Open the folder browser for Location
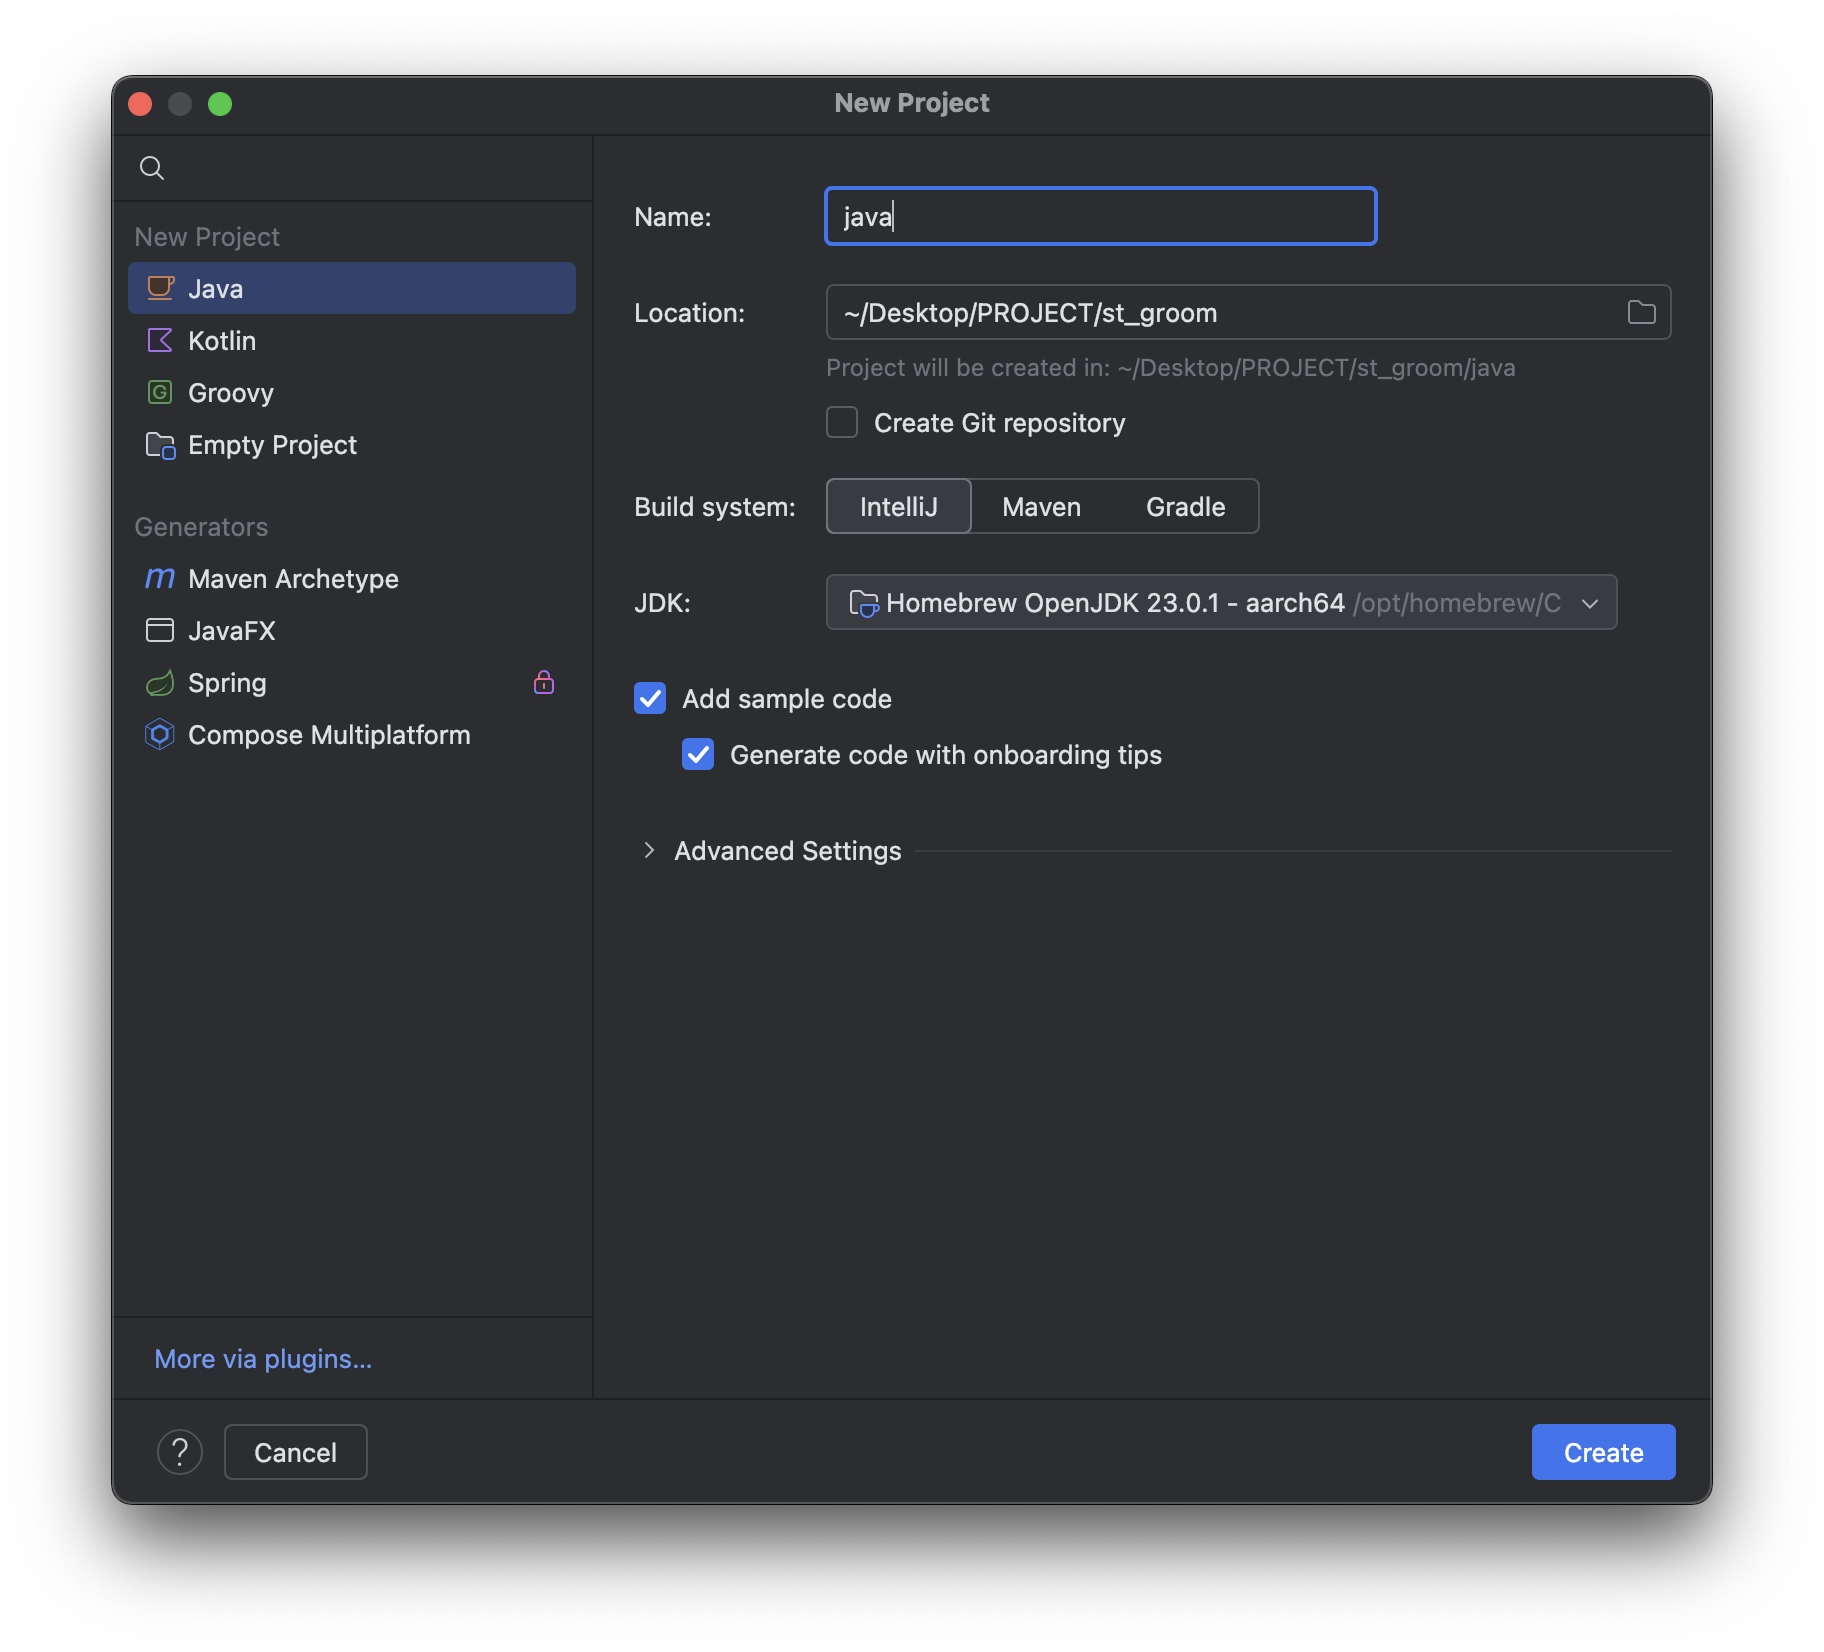Image resolution: width=1824 pixels, height=1652 pixels. click(x=1641, y=312)
